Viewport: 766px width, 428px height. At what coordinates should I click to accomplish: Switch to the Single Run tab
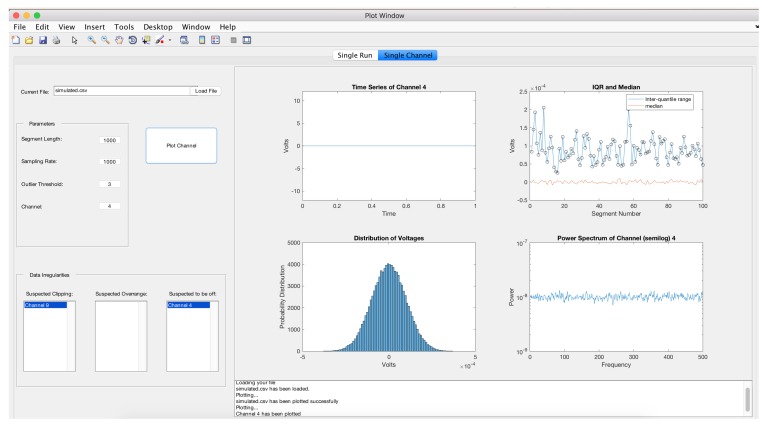tap(355, 55)
